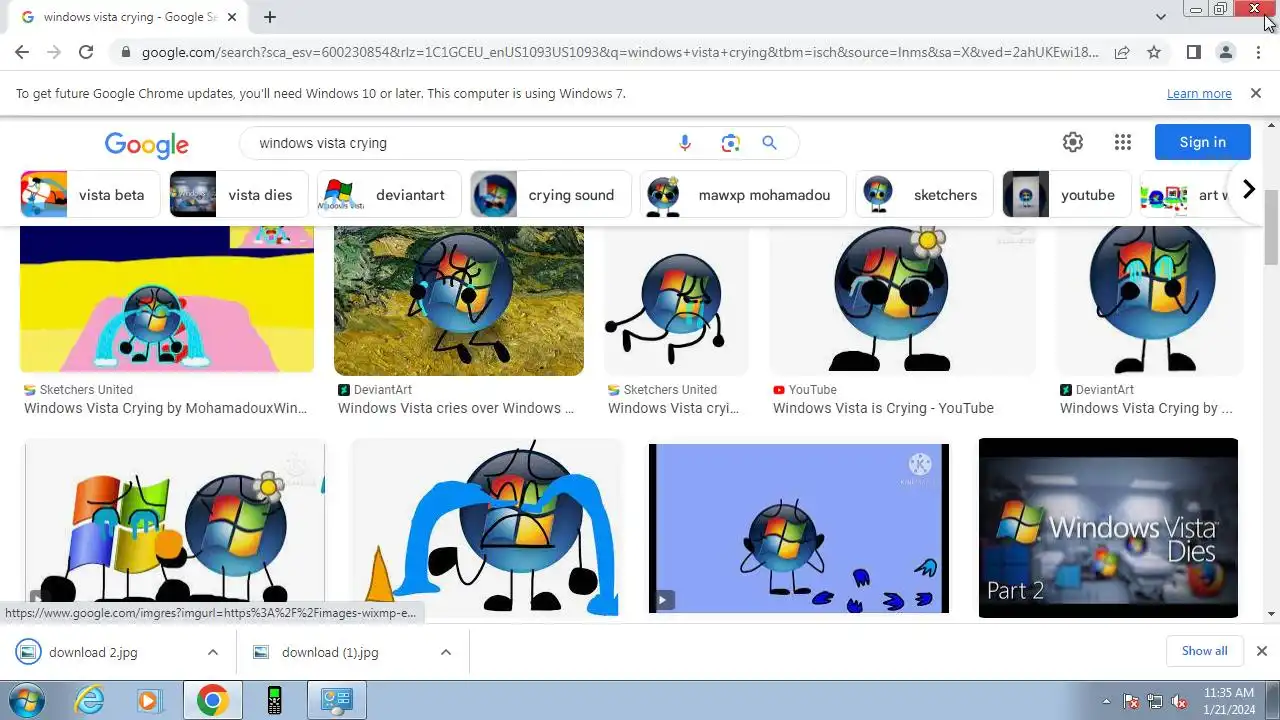Open Action Center flag tray icon
The image size is (1280, 720).
(1131, 701)
